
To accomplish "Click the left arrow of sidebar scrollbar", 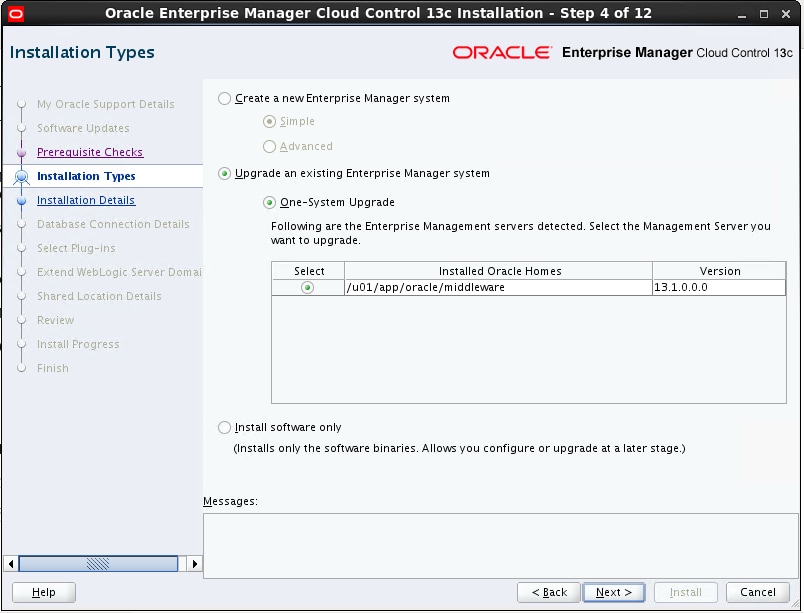I will point(11,564).
